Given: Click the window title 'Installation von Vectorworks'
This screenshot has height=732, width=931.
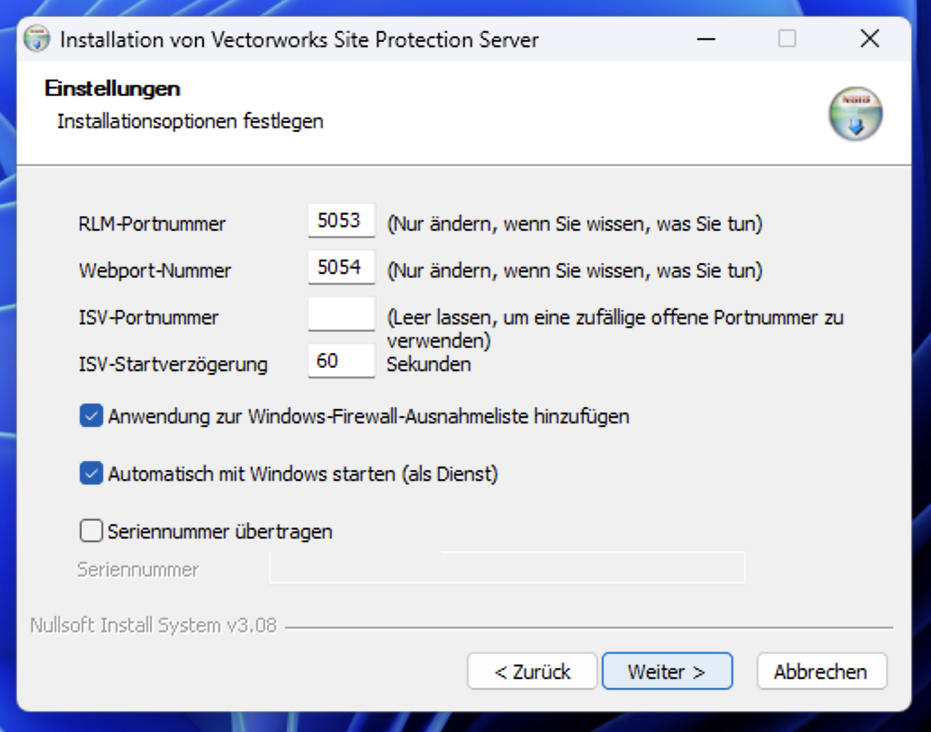Looking at the screenshot, I should pyautogui.click(x=299, y=40).
